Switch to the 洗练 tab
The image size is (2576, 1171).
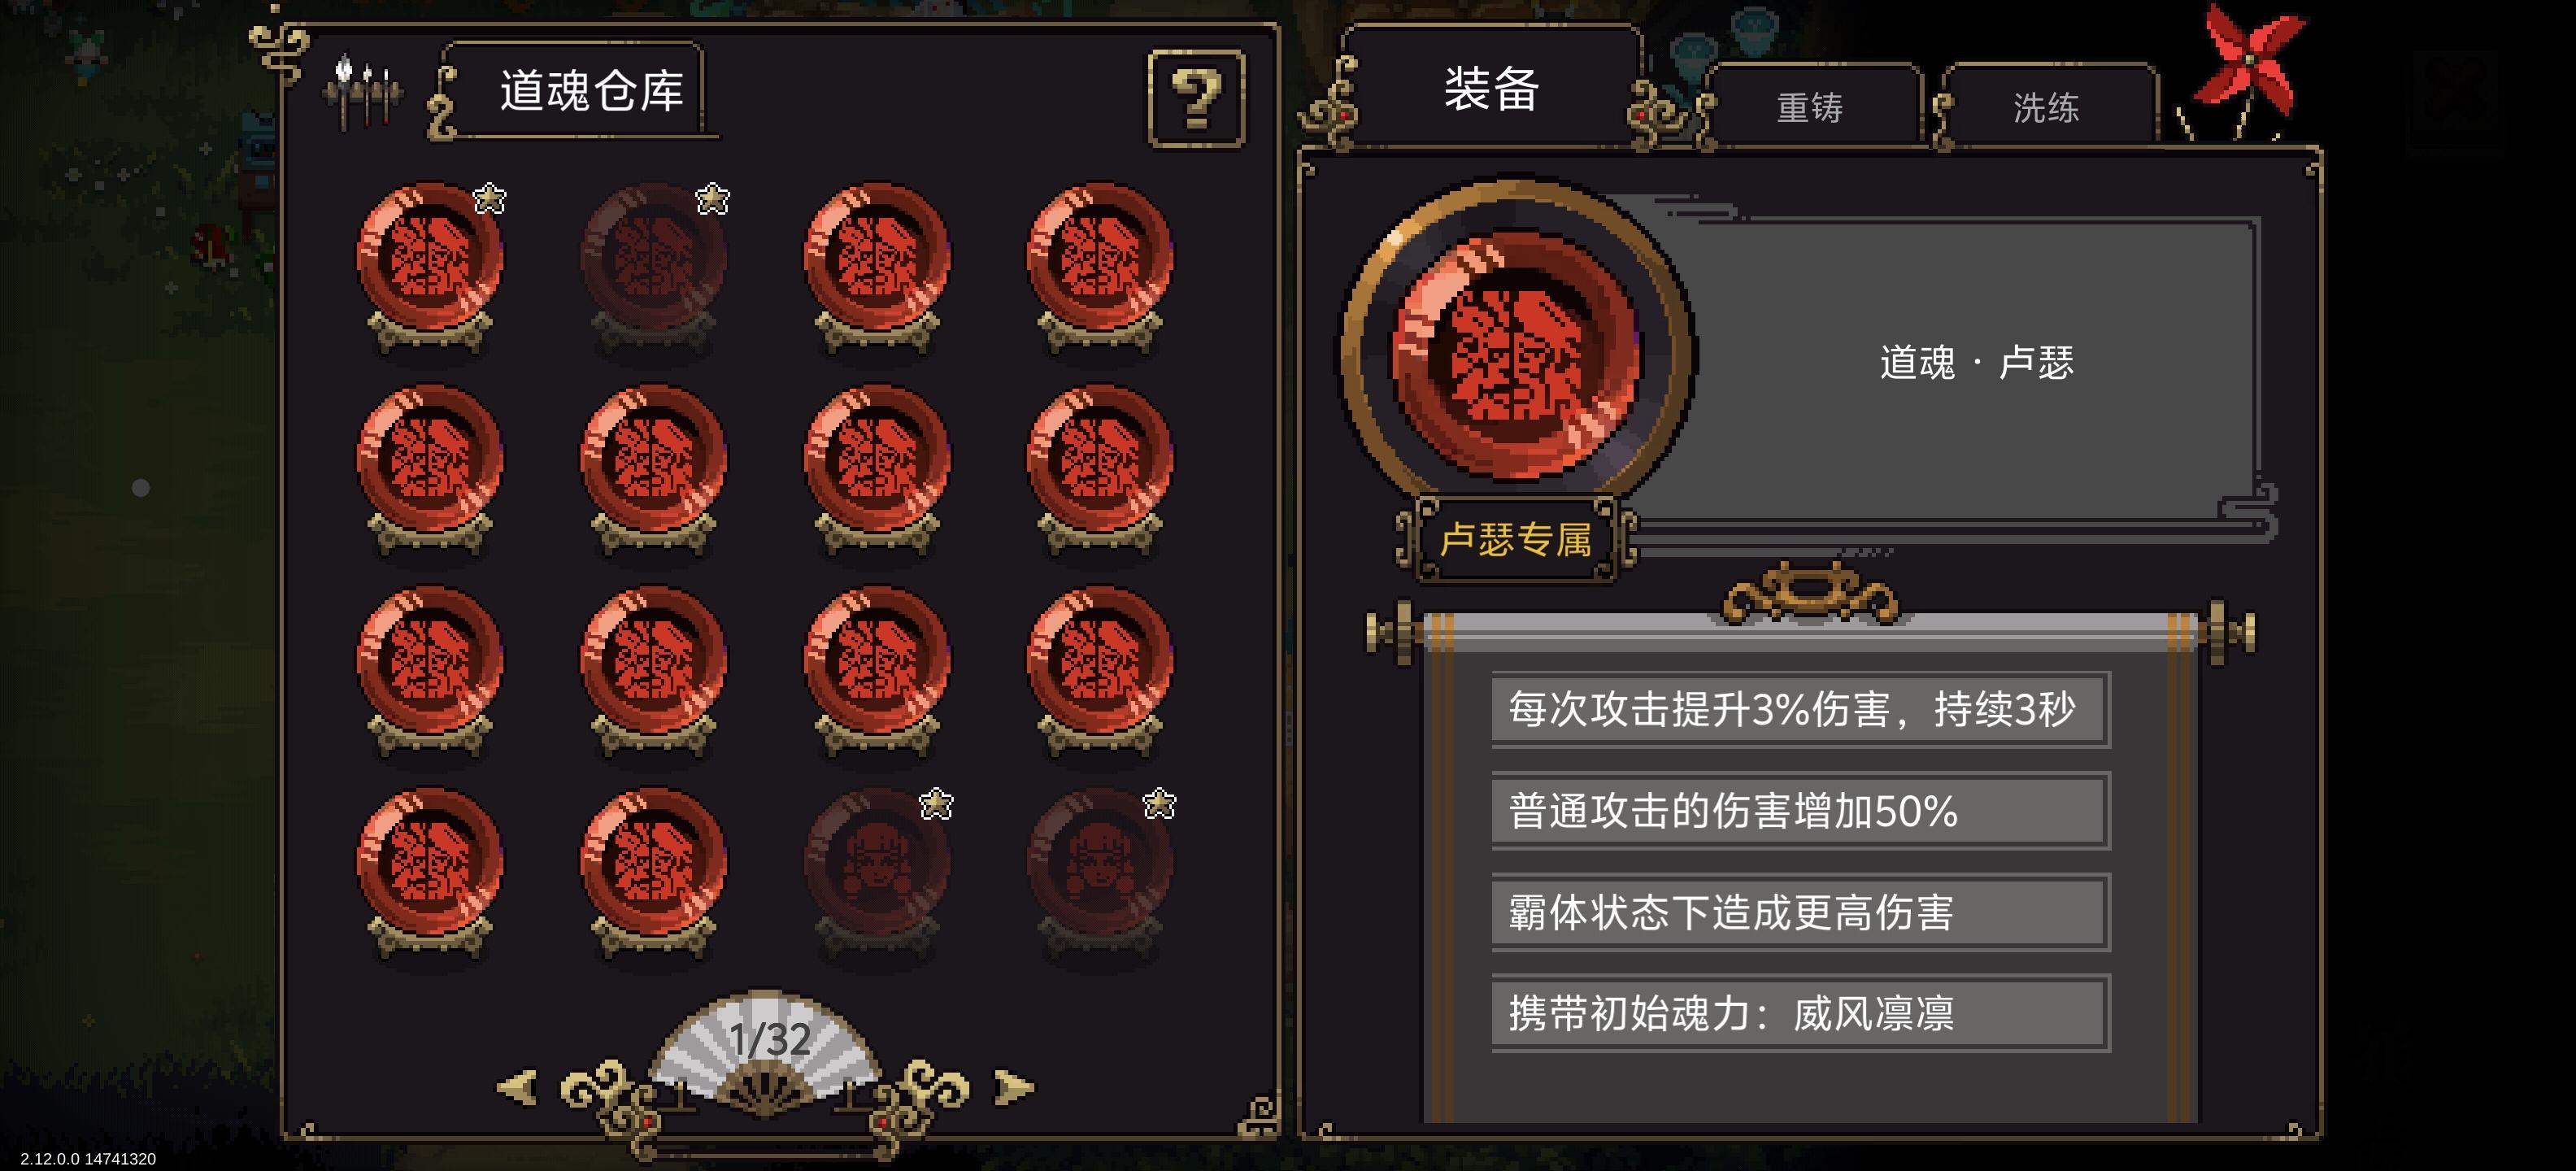tap(2046, 106)
